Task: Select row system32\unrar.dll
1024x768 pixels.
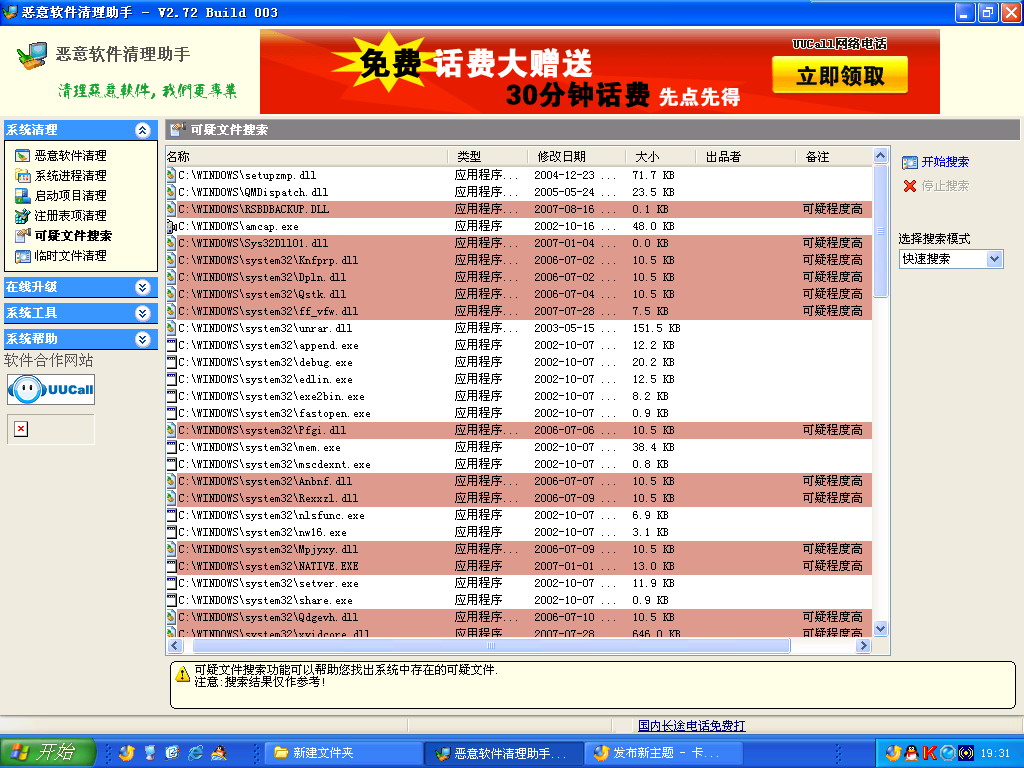Action: point(519,328)
